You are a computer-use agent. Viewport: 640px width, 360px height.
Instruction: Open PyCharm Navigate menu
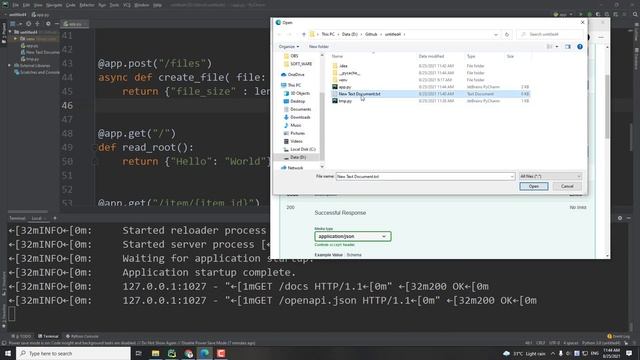pyautogui.click(x=54, y=5)
